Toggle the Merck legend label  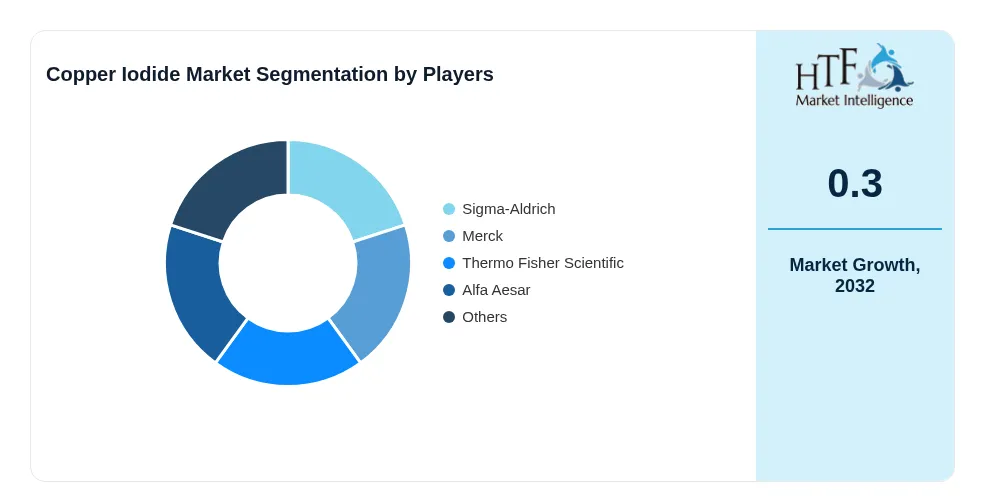[x=482, y=236]
